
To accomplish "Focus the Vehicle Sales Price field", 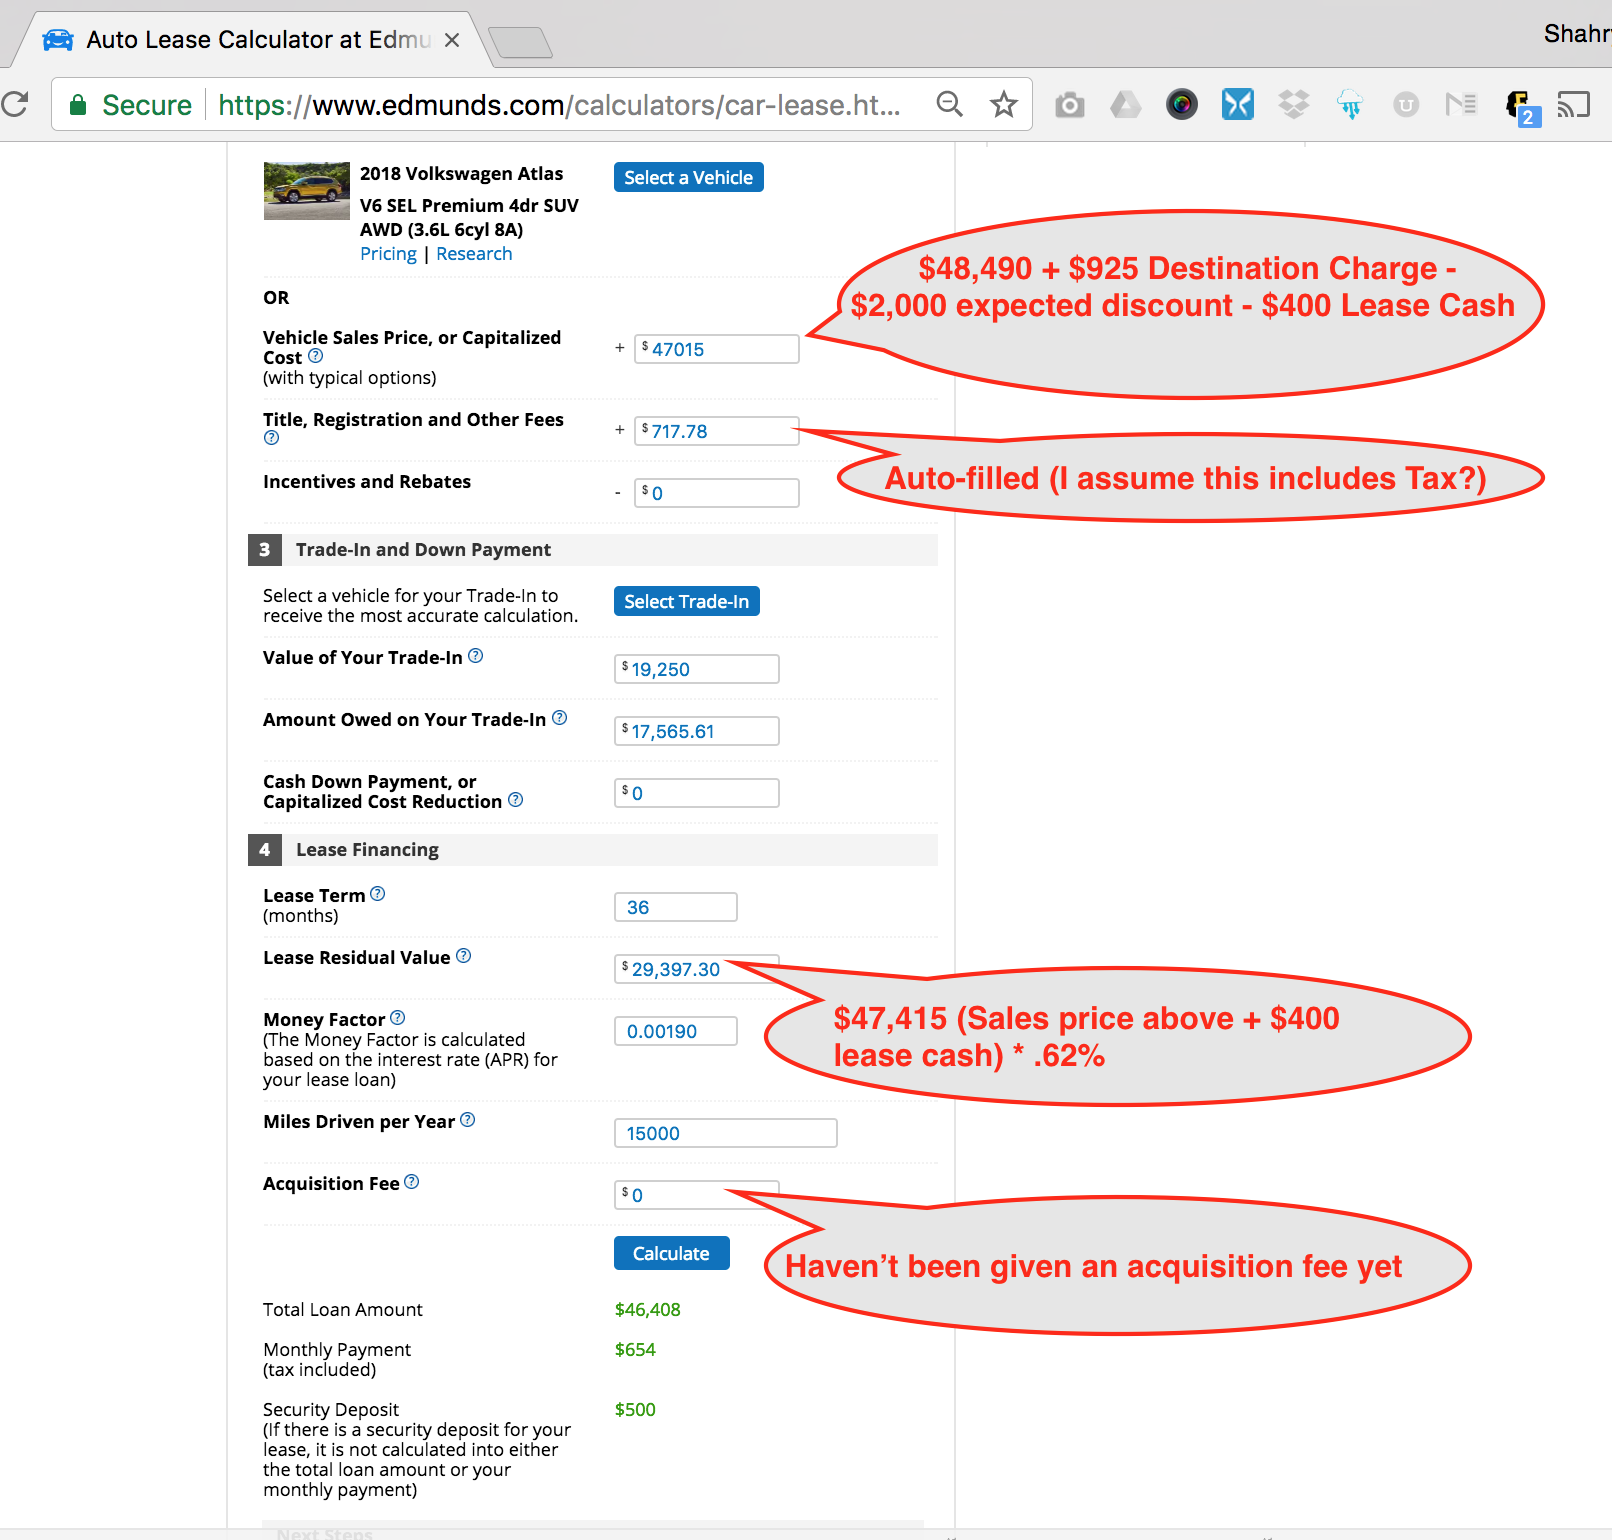I will coord(716,349).
